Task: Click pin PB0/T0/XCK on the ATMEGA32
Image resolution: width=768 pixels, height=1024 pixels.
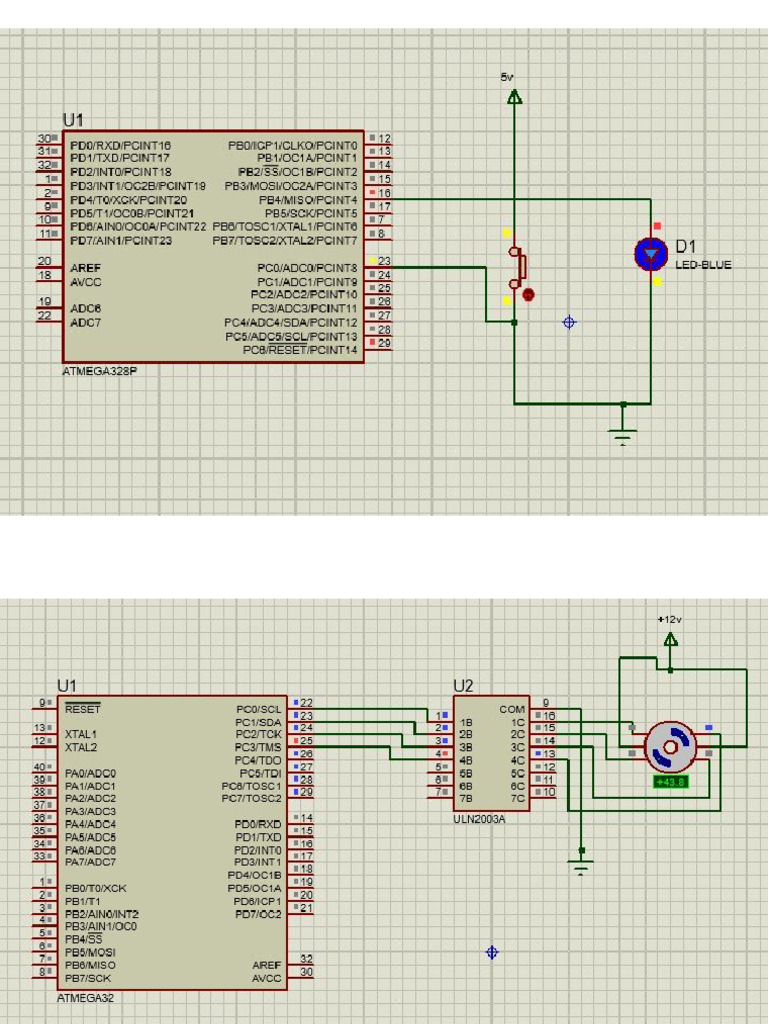Action: pos(95,888)
